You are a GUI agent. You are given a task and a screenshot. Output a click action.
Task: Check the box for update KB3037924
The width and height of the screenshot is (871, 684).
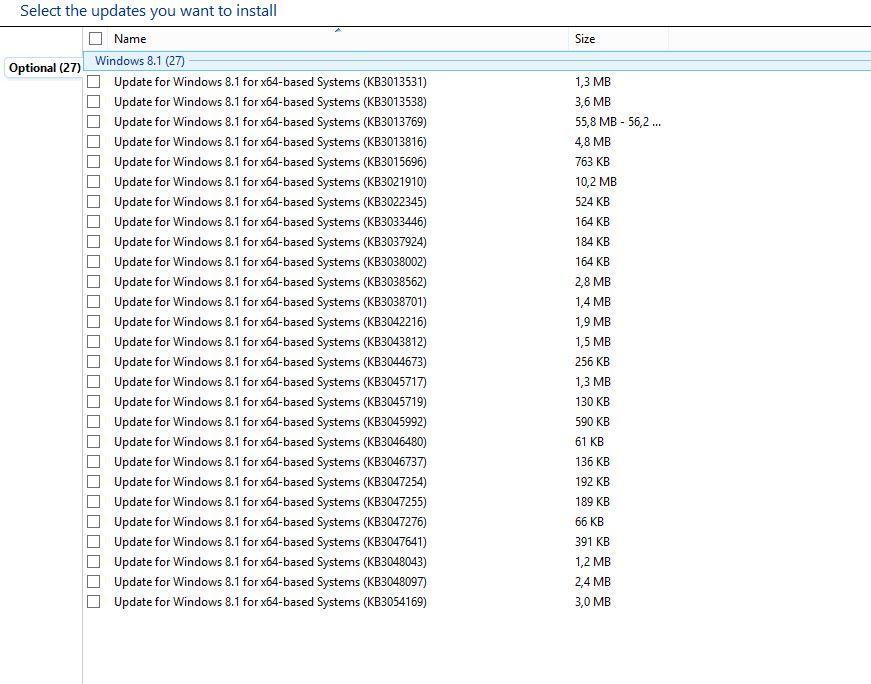coord(94,242)
